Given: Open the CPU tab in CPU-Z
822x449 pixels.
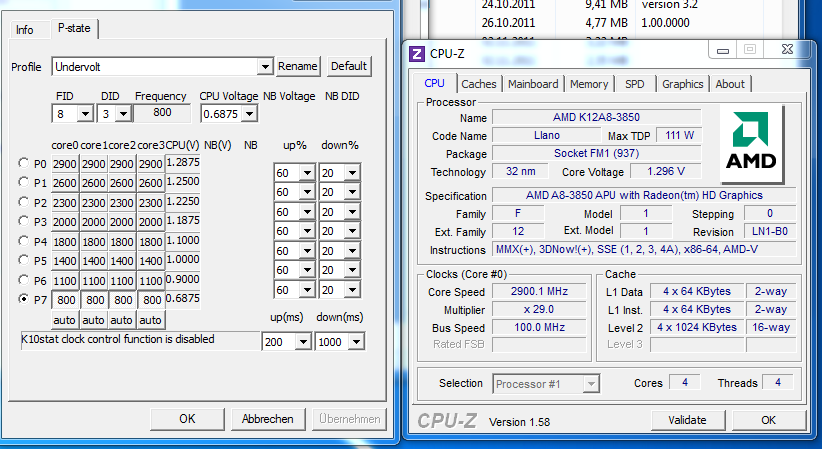Looking at the screenshot, I should (435, 83).
